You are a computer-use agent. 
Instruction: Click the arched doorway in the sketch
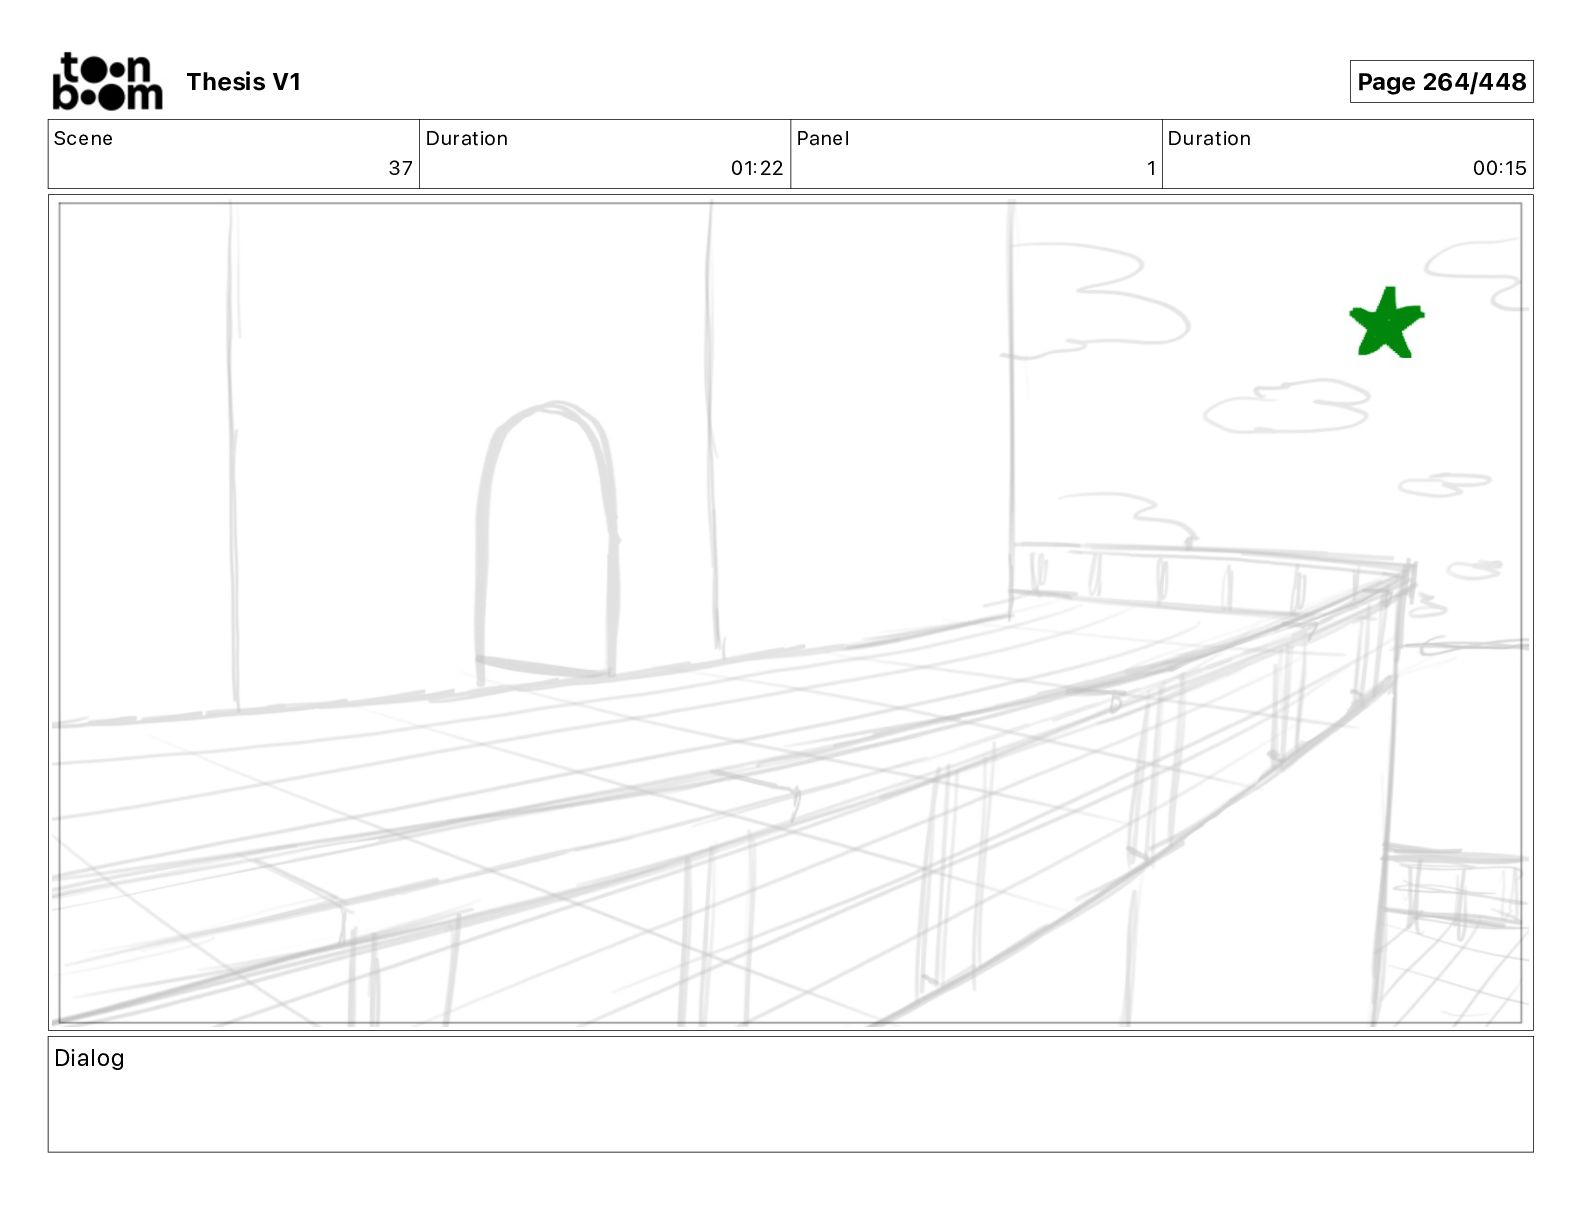point(547,543)
